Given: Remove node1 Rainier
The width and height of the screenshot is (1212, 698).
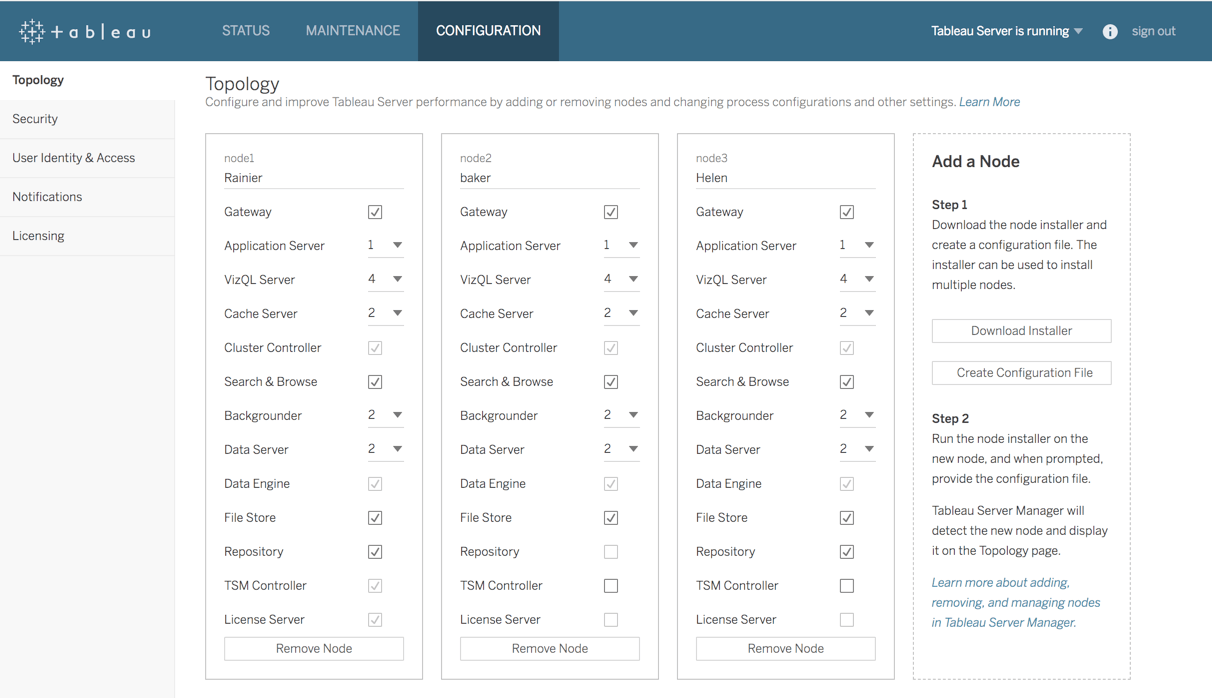Looking at the screenshot, I should click(x=314, y=649).
